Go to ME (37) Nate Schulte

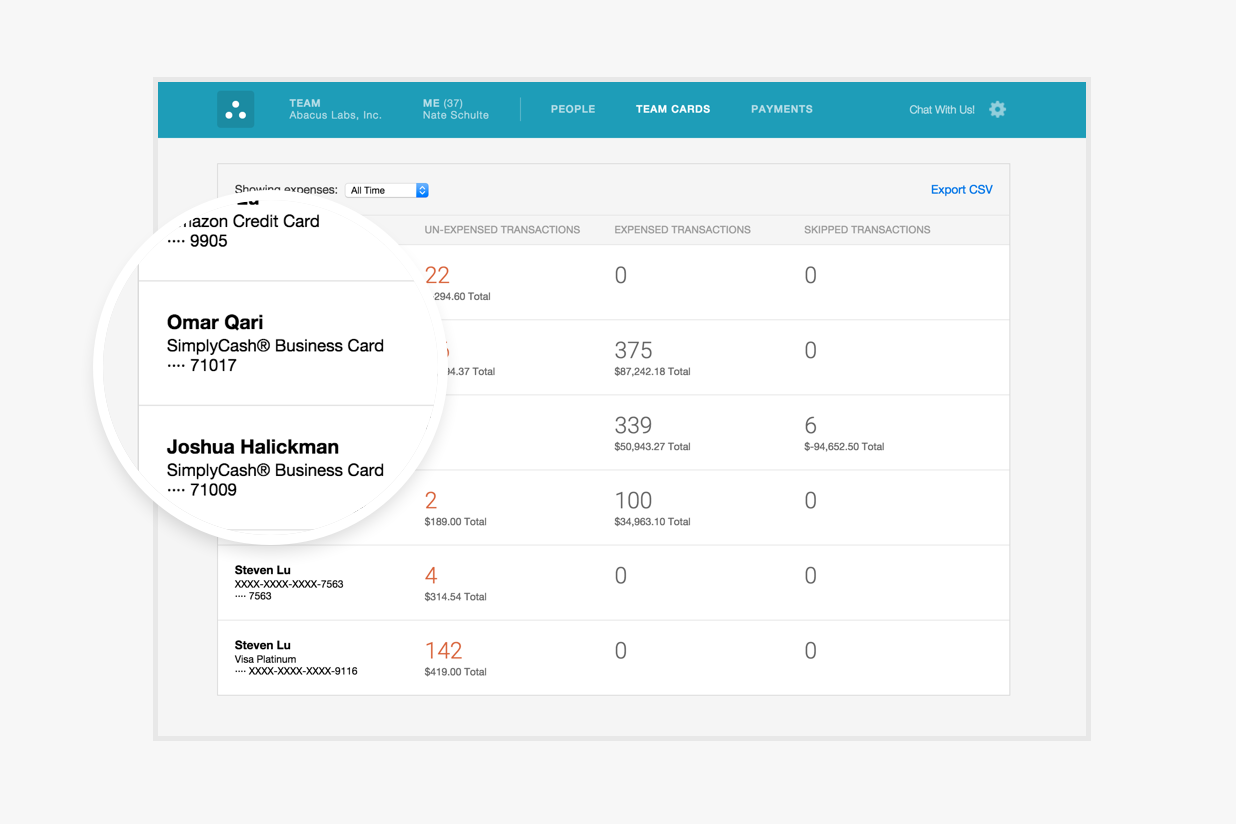[456, 109]
